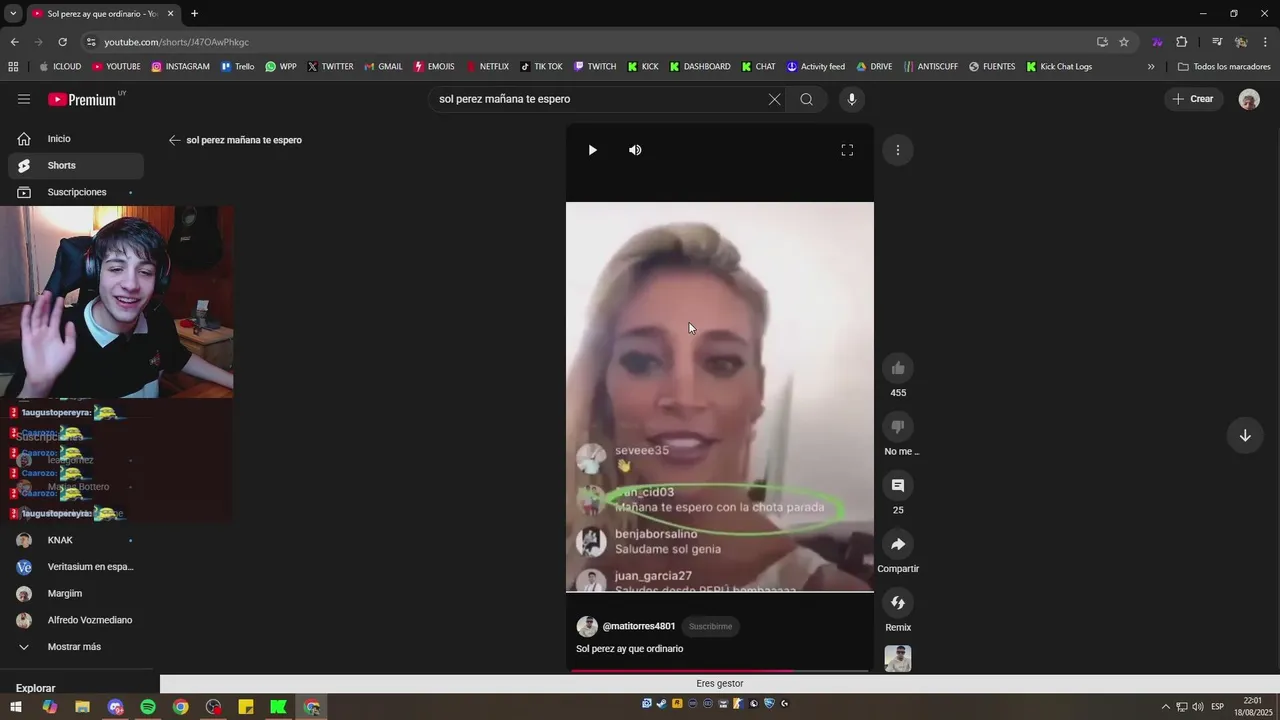Open DRIVE bookmark

point(874,67)
